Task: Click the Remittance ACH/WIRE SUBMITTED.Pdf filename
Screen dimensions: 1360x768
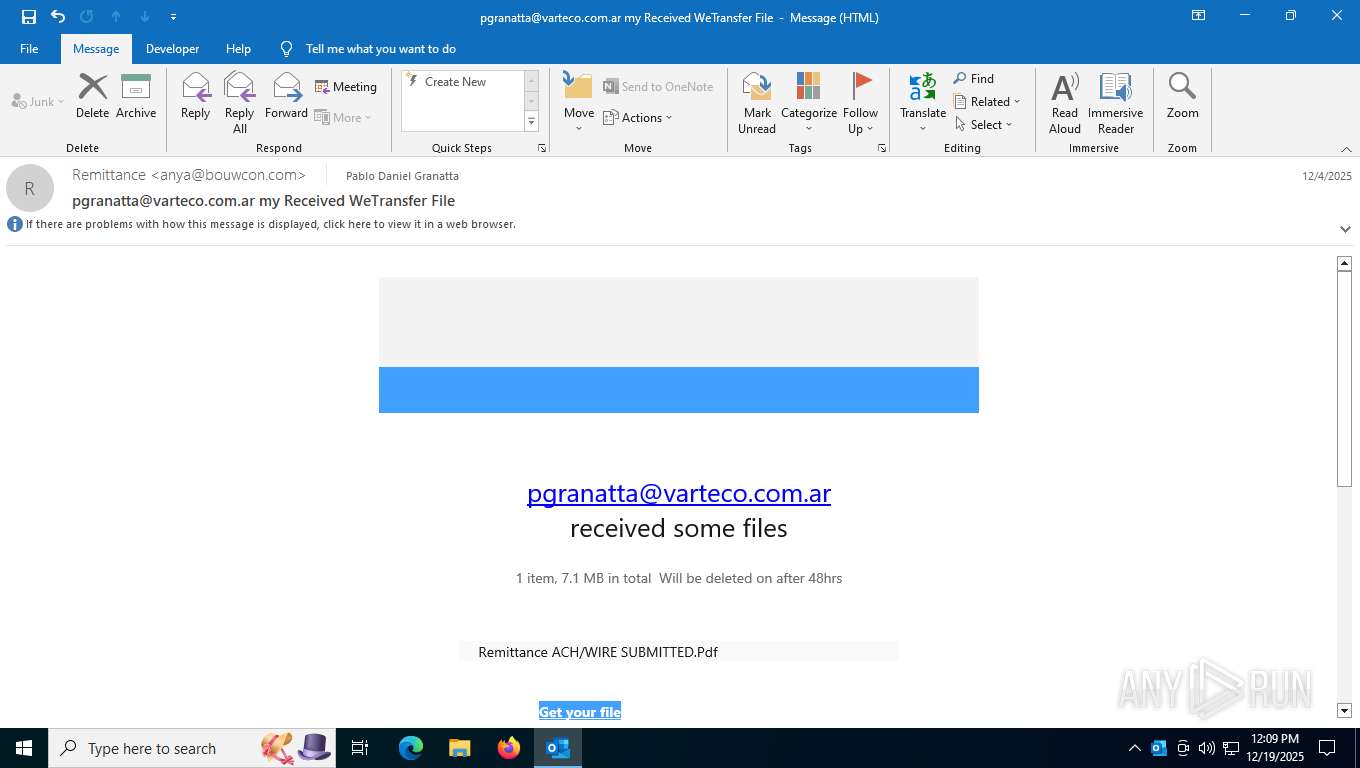Action: (598, 652)
